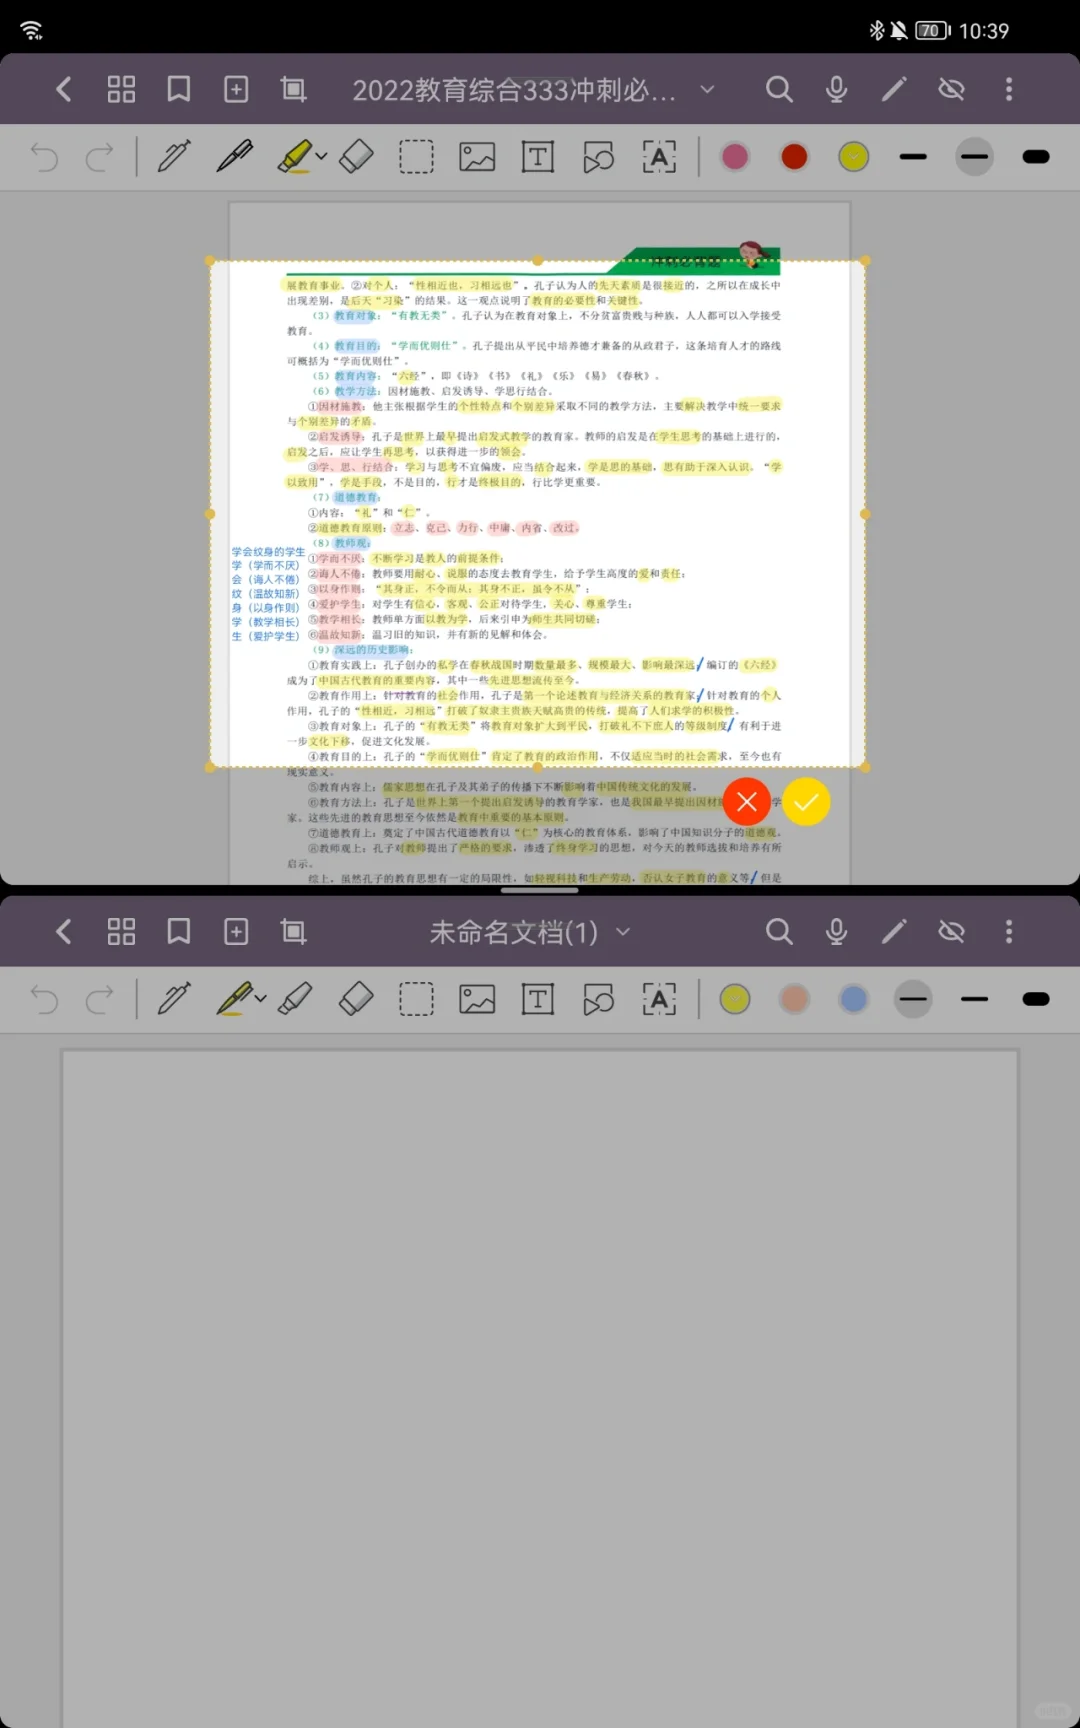Bookmark page in top document window
Viewport: 1080px width, 1728px height.
click(179, 90)
